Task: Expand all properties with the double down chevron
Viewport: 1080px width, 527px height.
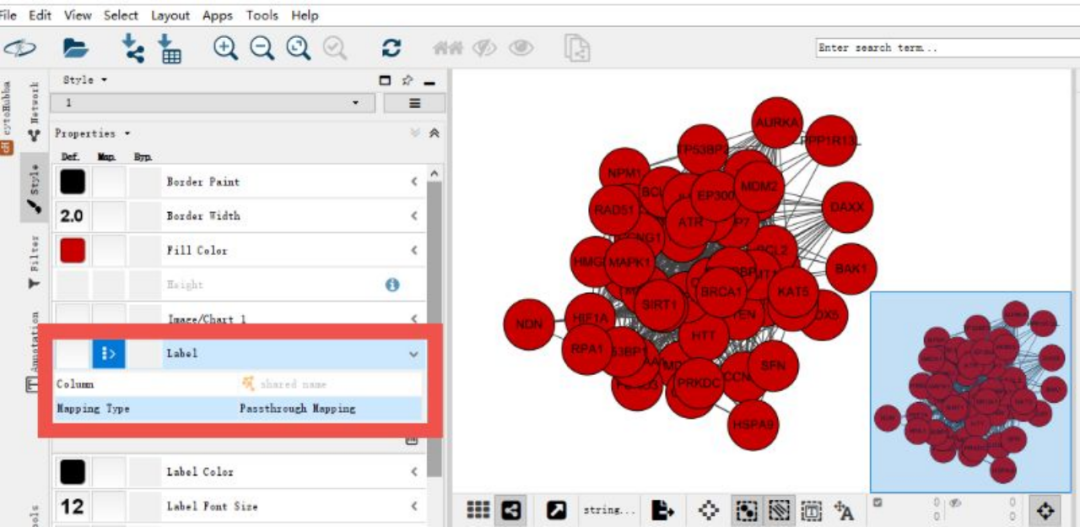Action: [415, 133]
